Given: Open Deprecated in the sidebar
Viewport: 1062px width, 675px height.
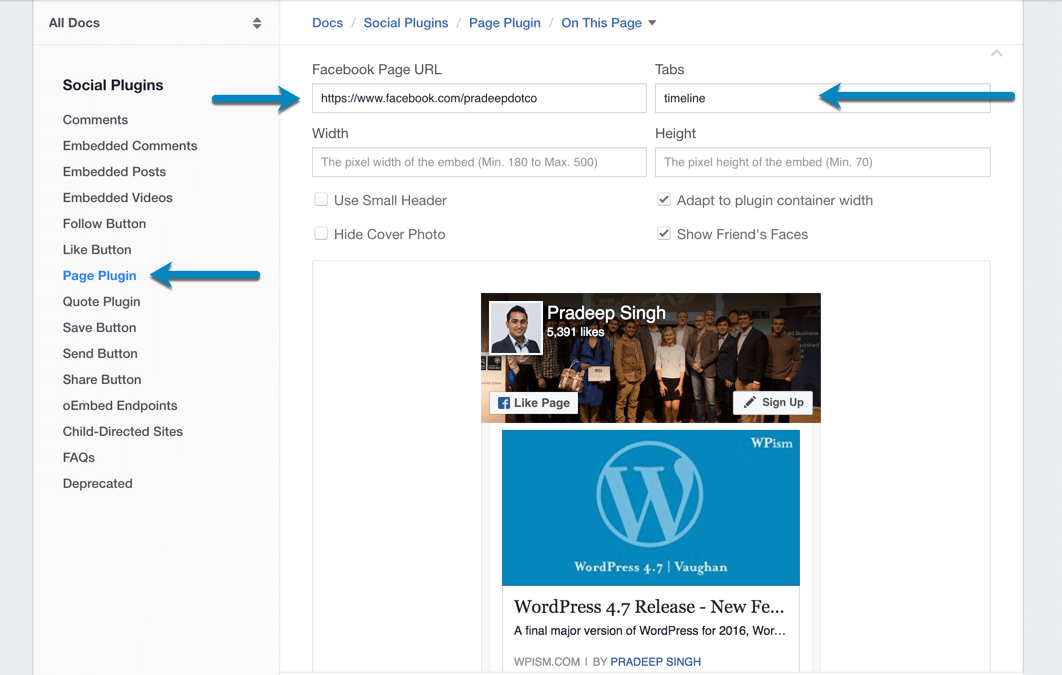Looking at the screenshot, I should click(98, 483).
